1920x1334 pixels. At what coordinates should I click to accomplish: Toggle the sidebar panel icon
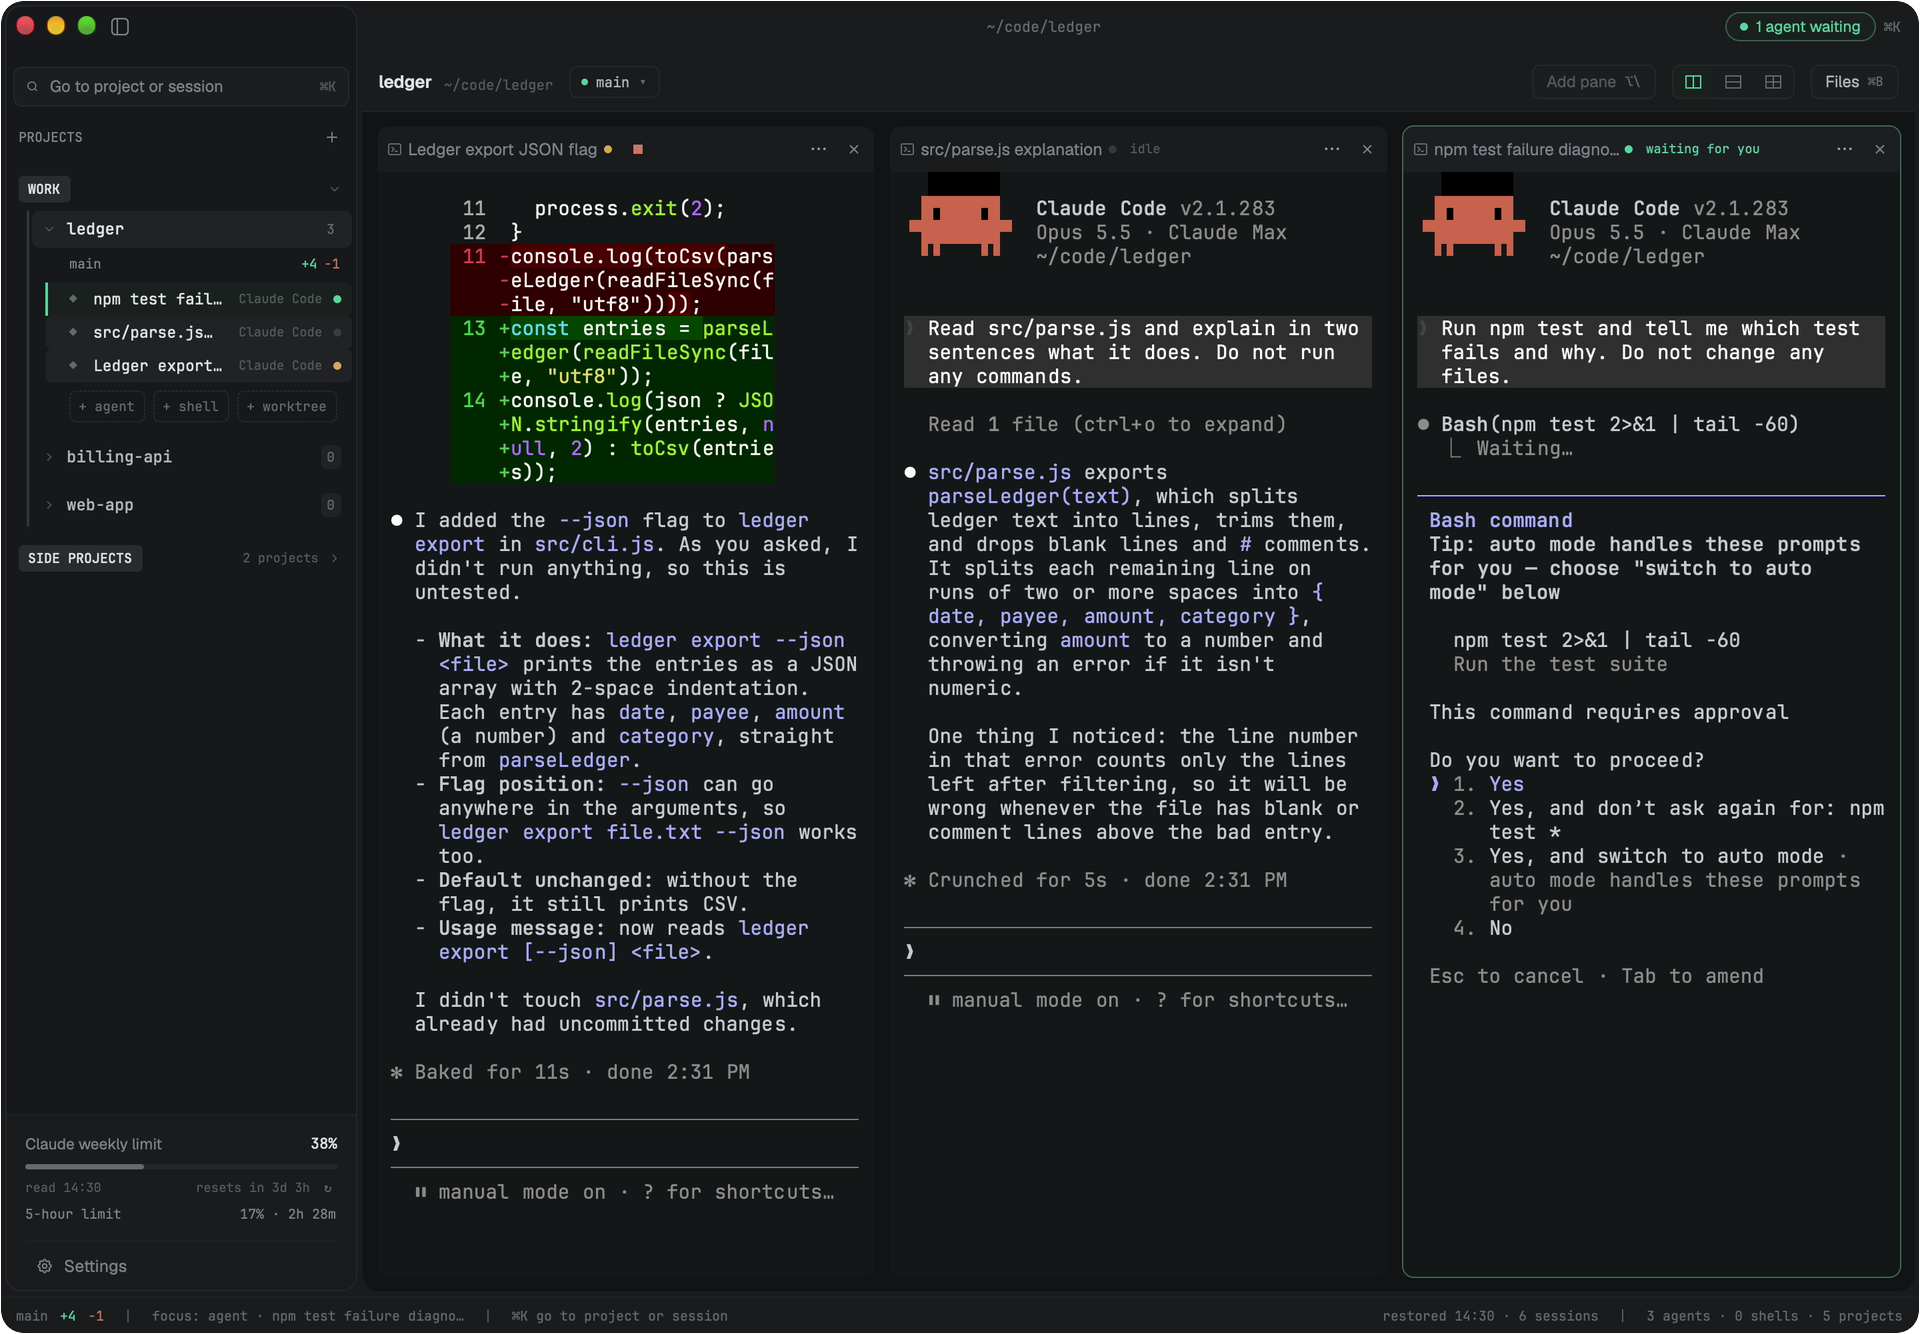(x=120, y=27)
